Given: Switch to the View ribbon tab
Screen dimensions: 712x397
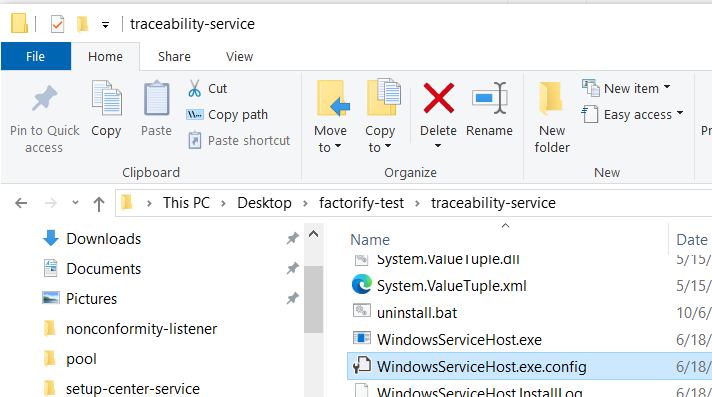Looking at the screenshot, I should [x=239, y=56].
